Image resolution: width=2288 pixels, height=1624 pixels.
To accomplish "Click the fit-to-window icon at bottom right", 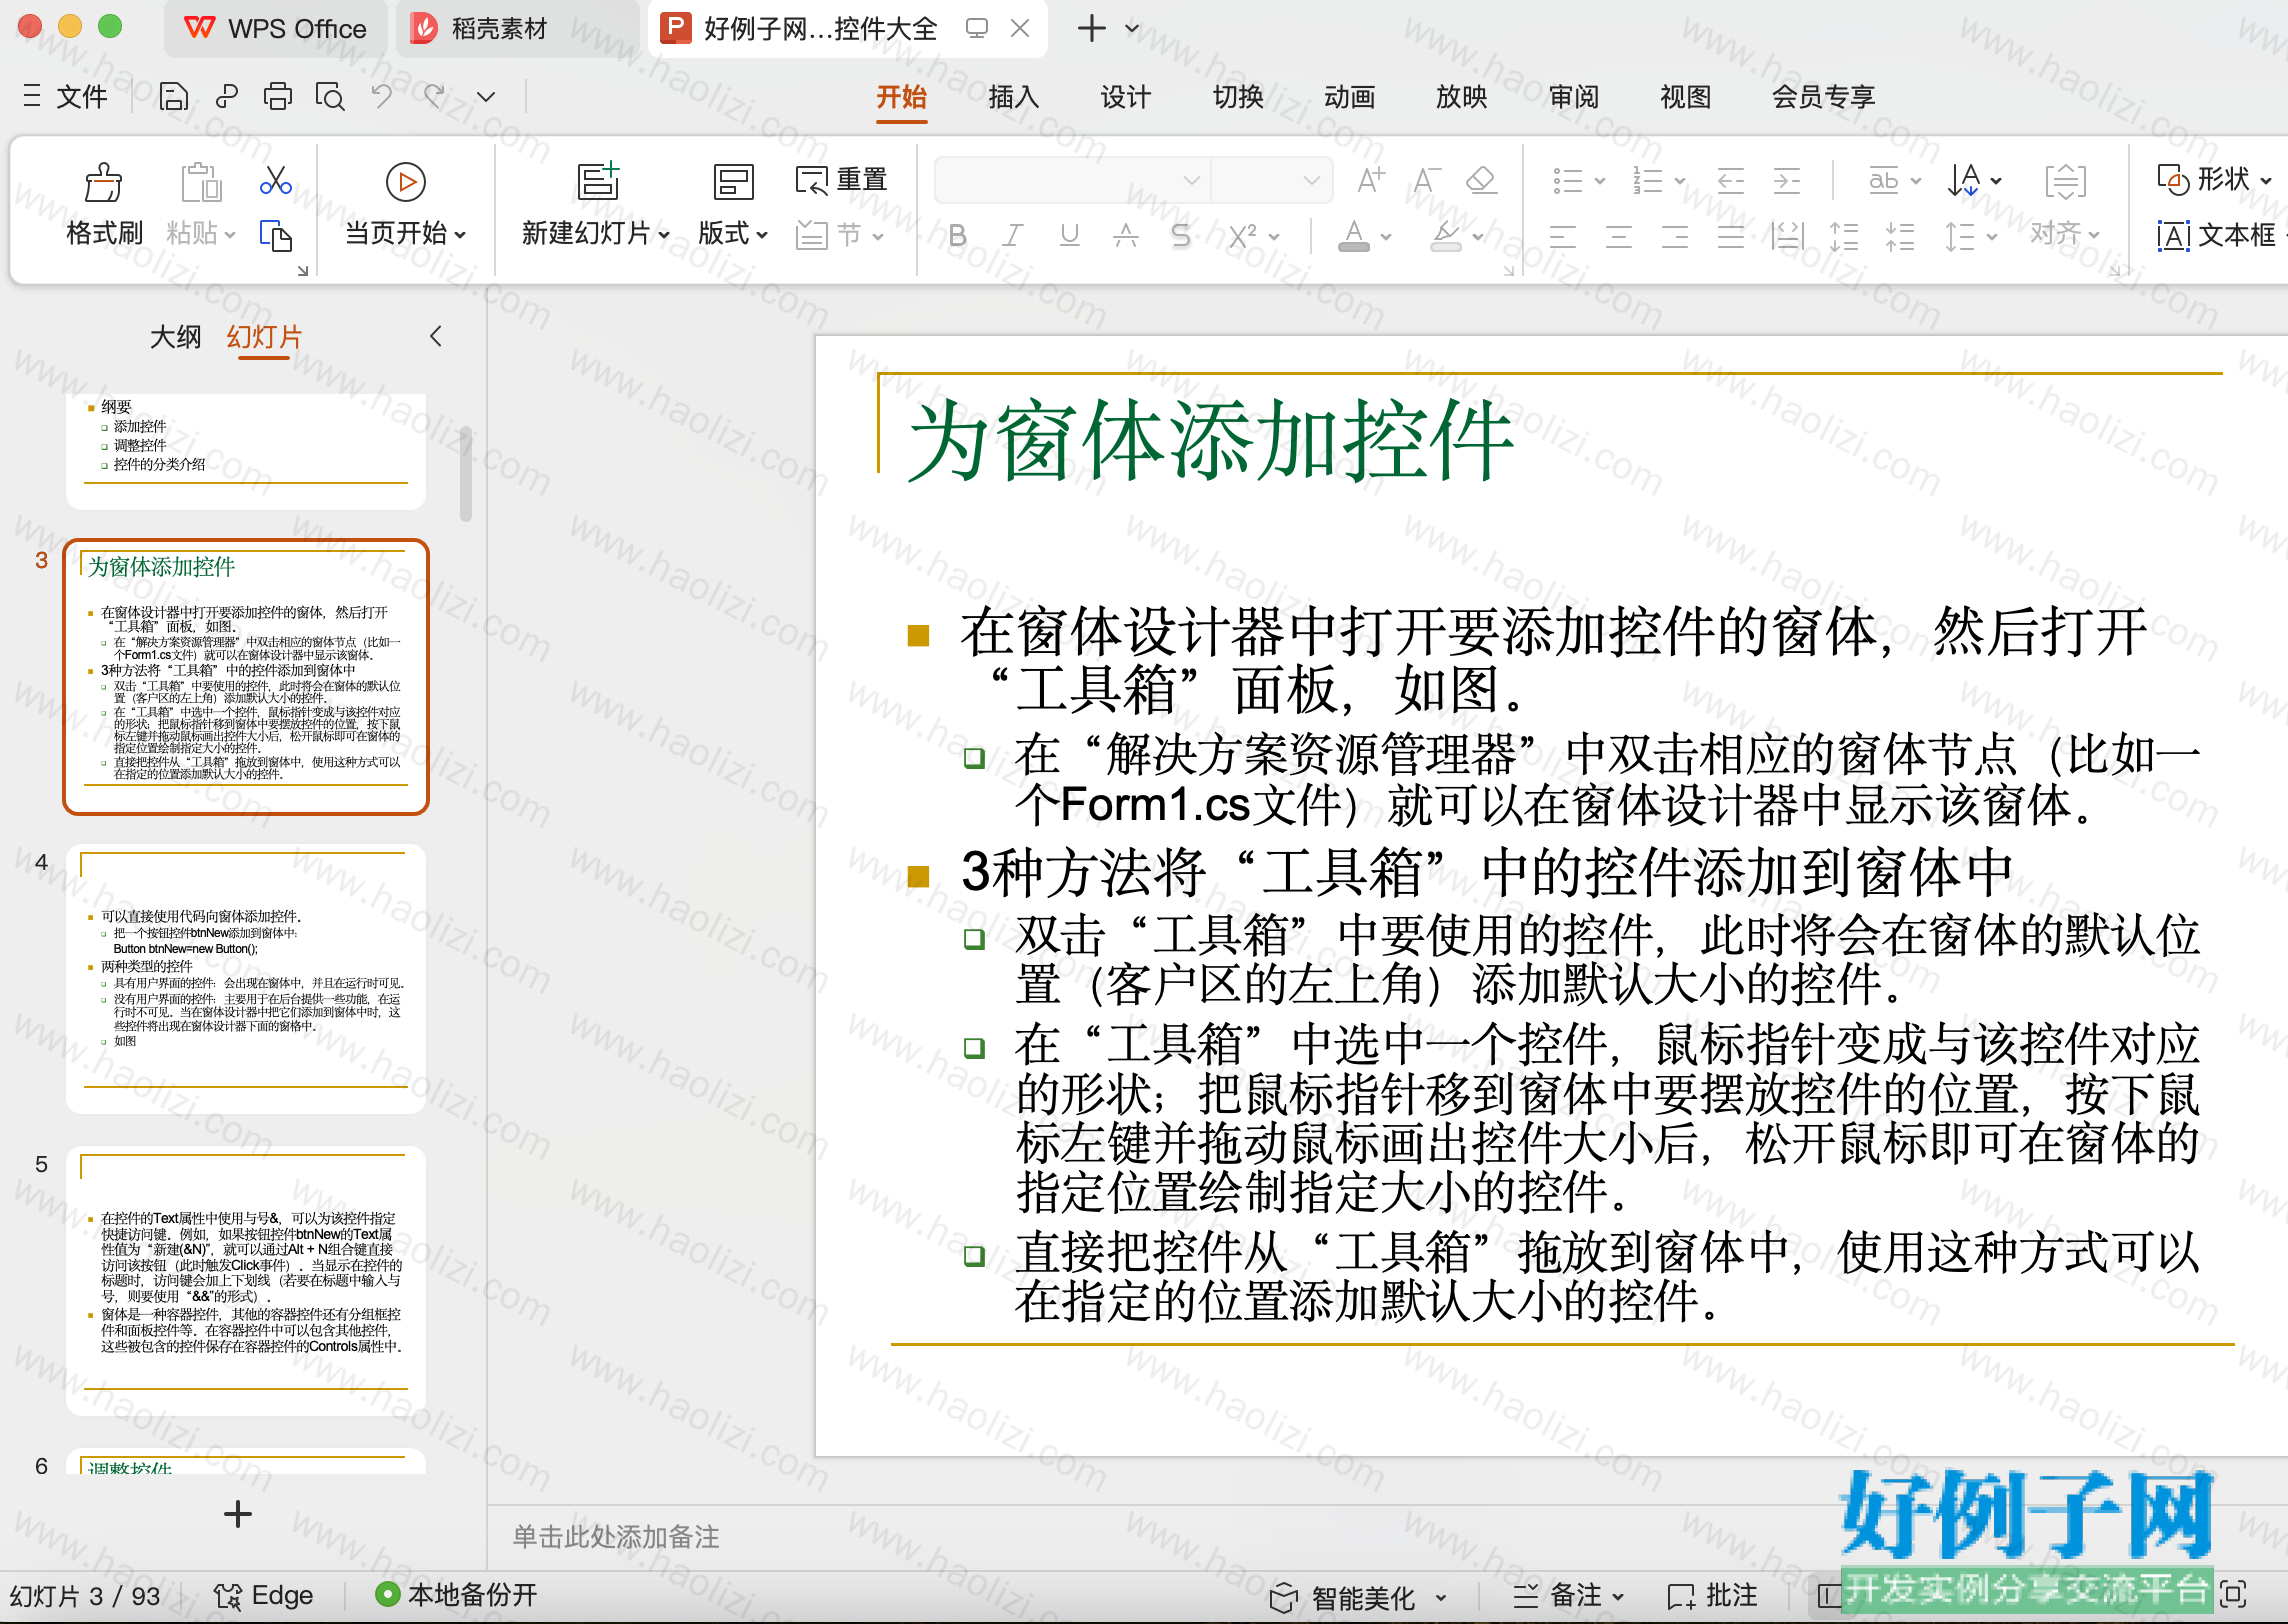I will pyautogui.click(x=2232, y=1594).
